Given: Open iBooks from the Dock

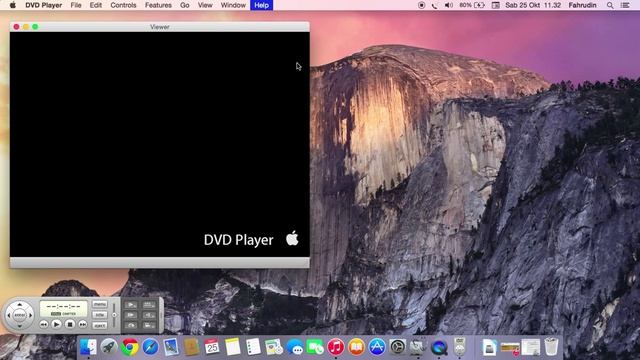Looking at the screenshot, I should 356,347.
